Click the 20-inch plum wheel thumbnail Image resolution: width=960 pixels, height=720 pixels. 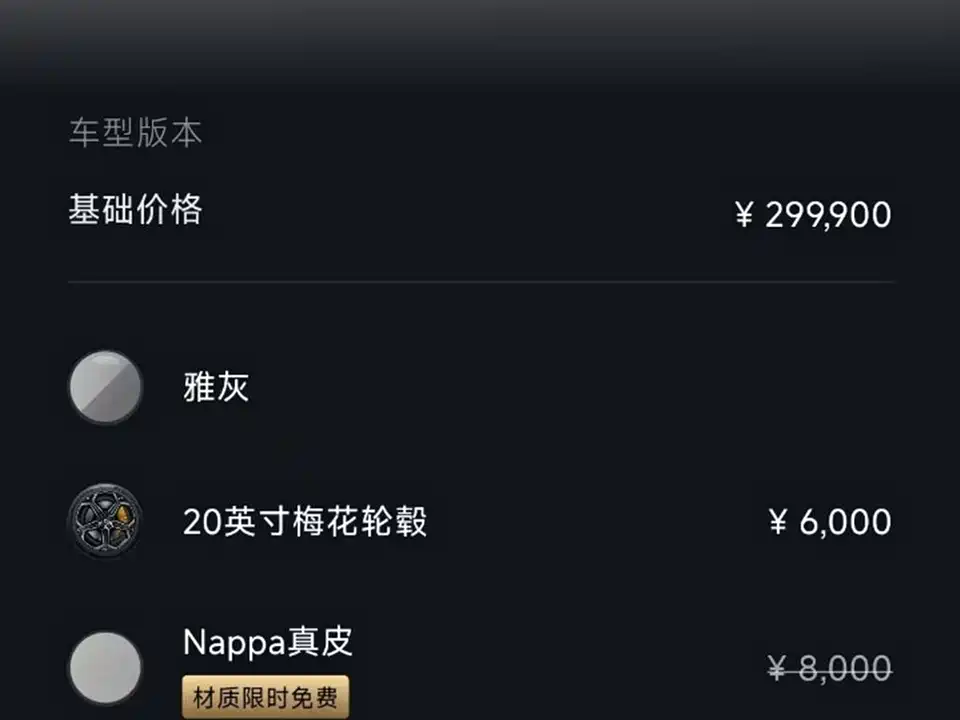point(105,521)
